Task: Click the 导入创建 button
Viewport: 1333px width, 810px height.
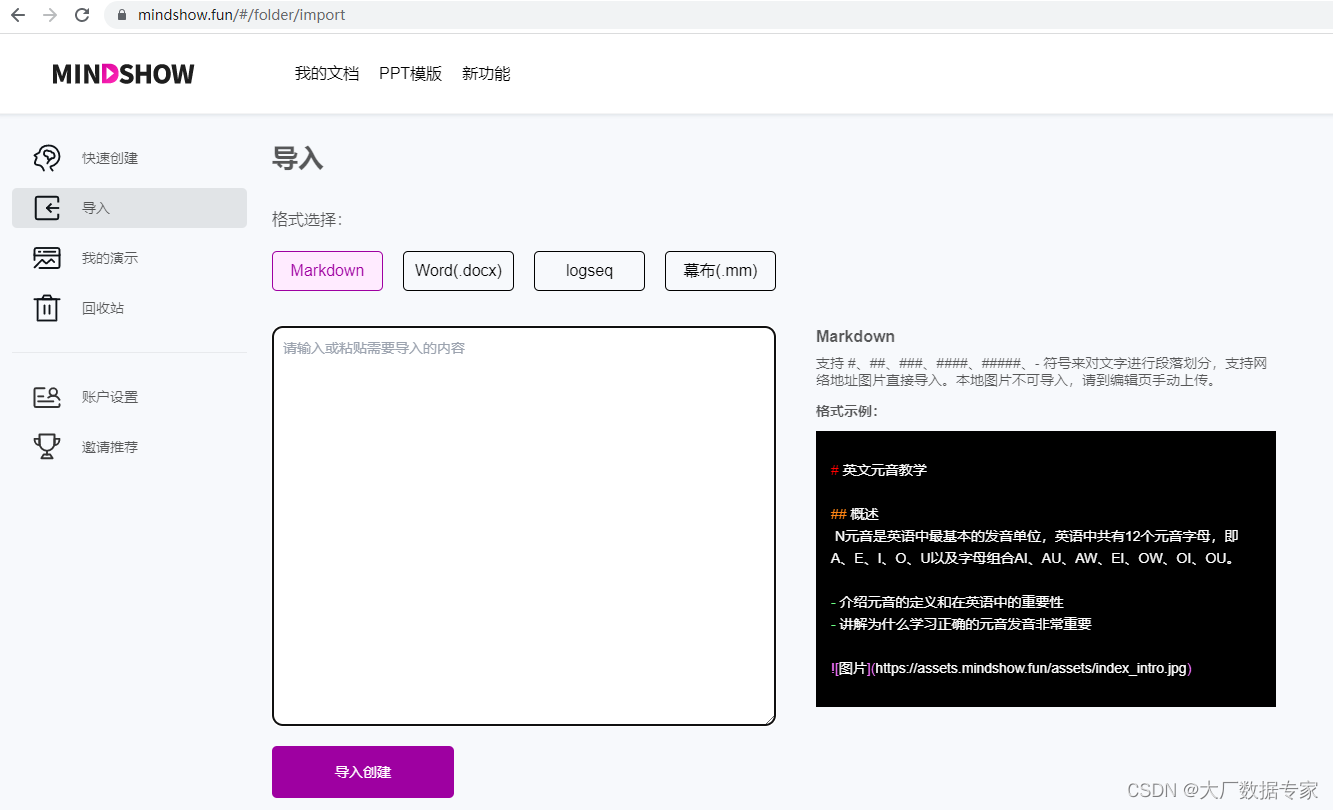Action: click(363, 772)
